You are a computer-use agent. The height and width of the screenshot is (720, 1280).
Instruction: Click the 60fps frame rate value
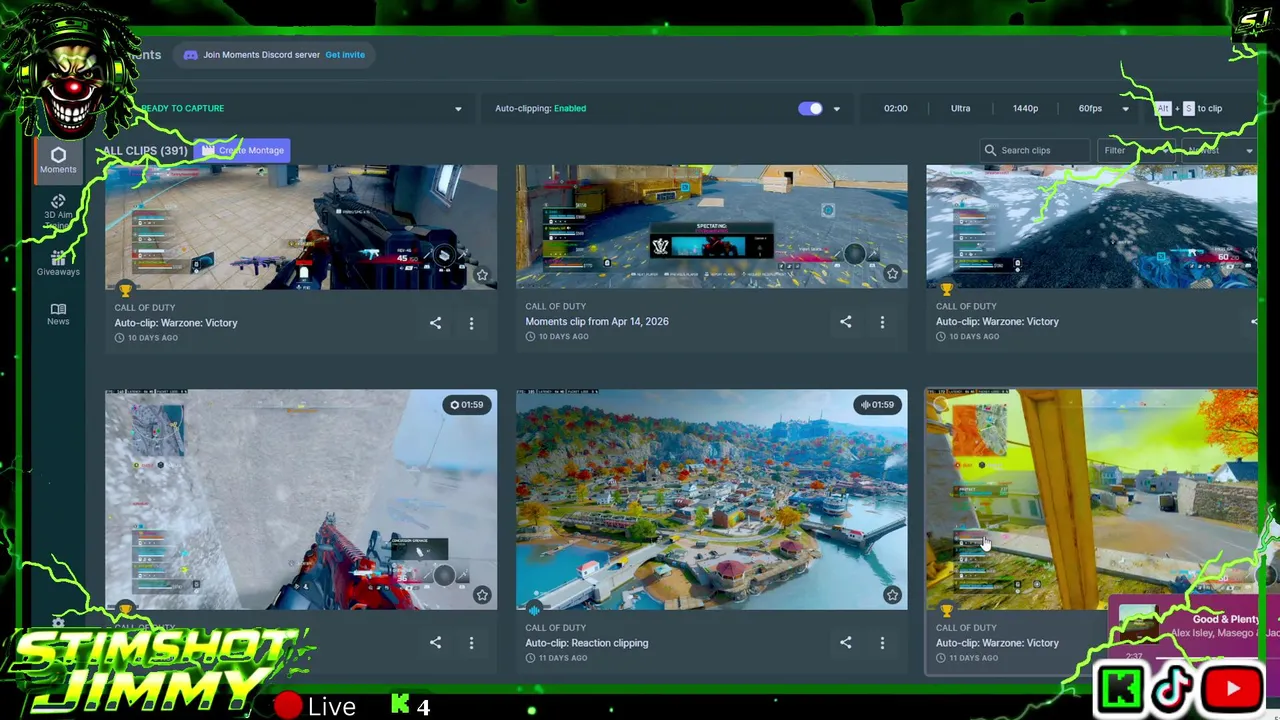[1090, 108]
